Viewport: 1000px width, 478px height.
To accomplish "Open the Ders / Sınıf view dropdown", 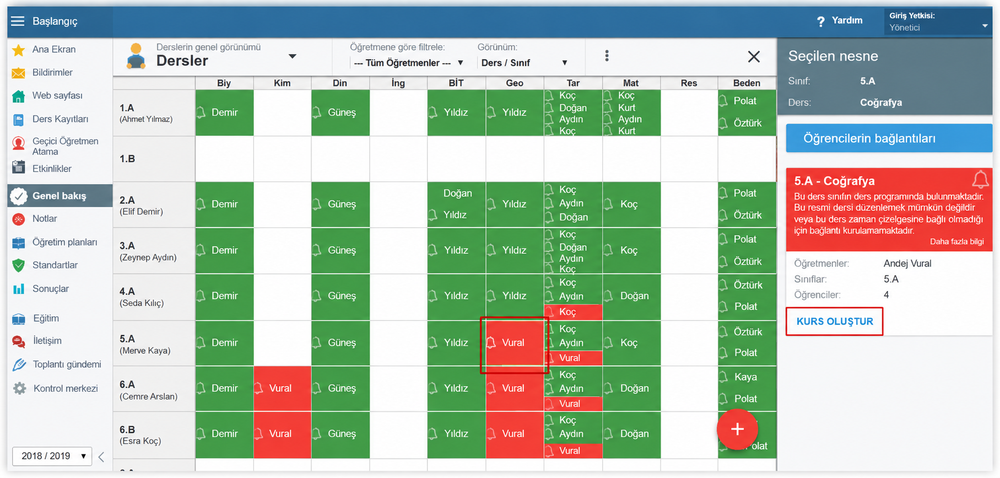I will 523,63.
